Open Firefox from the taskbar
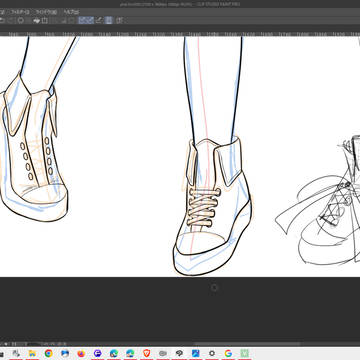The height and width of the screenshot is (360, 360). 81,353
